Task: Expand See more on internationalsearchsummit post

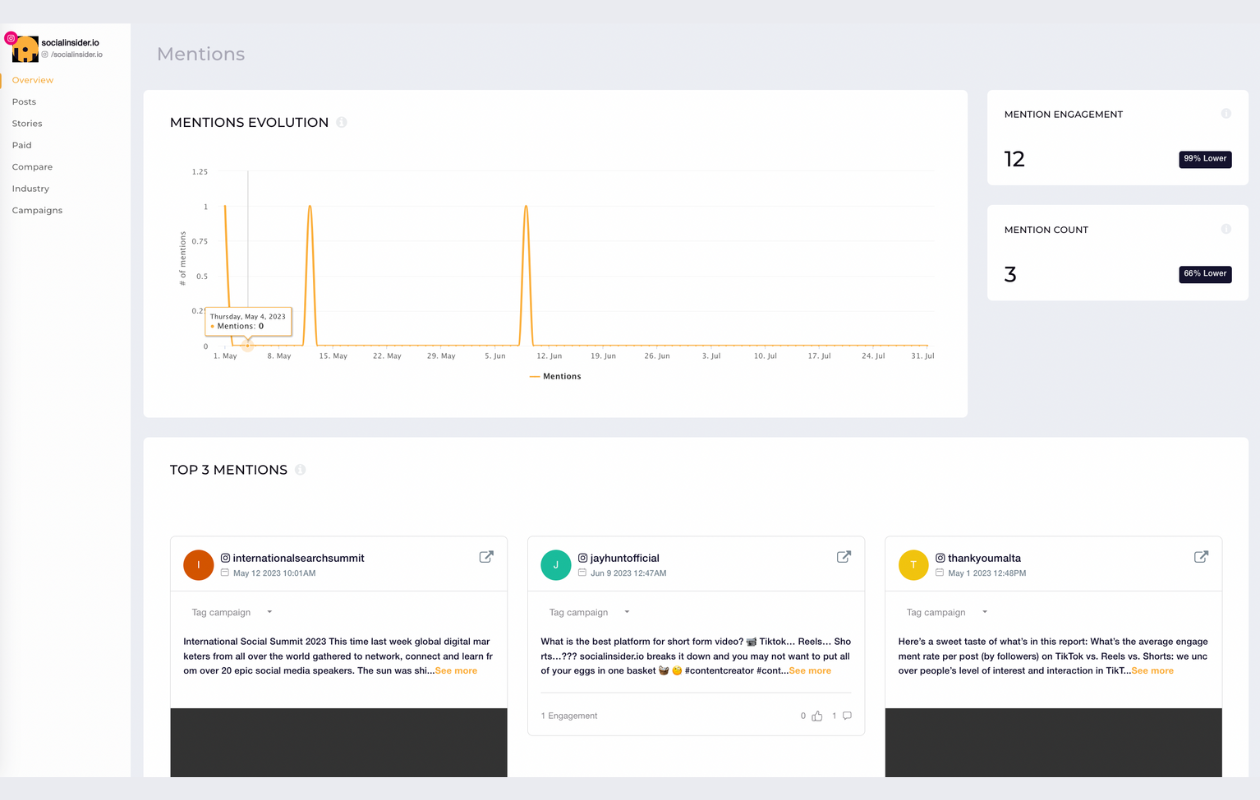Action: point(456,671)
